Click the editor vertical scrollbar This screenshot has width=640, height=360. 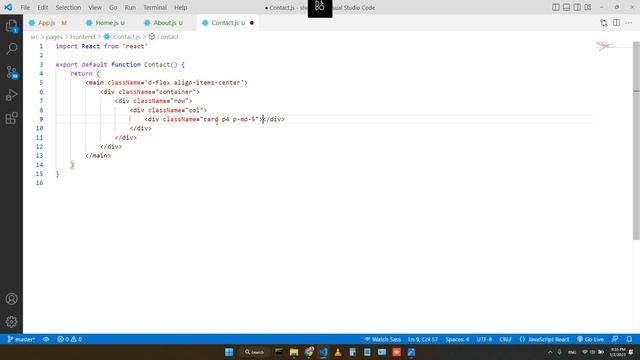tap(636, 140)
